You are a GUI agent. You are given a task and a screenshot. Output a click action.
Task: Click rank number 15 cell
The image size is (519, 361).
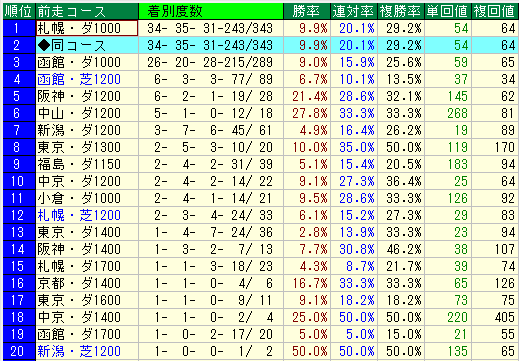[19, 266]
